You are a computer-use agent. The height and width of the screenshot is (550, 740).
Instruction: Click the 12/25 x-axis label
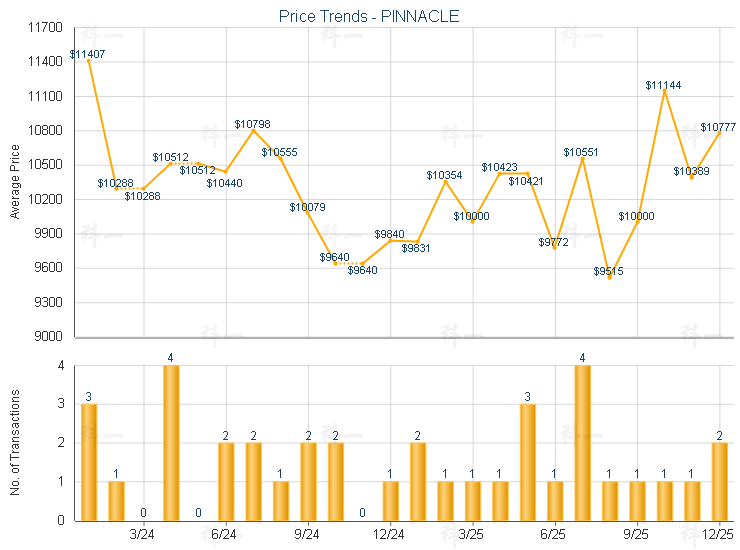point(719,536)
